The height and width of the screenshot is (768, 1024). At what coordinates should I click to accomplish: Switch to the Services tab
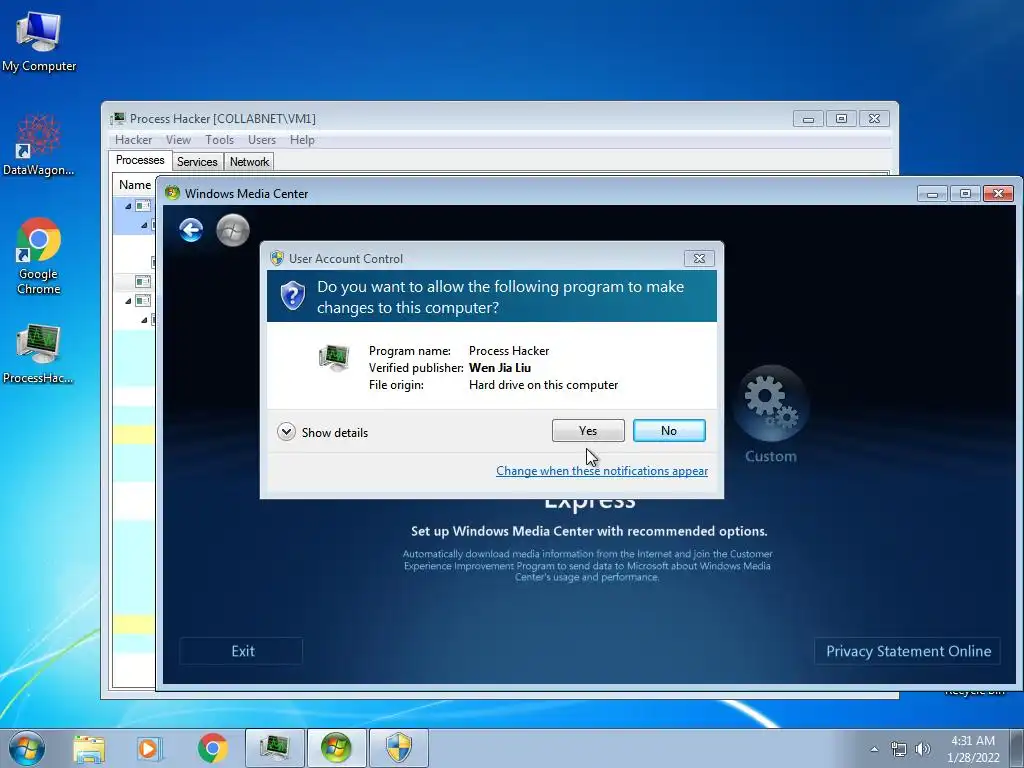tap(197, 161)
